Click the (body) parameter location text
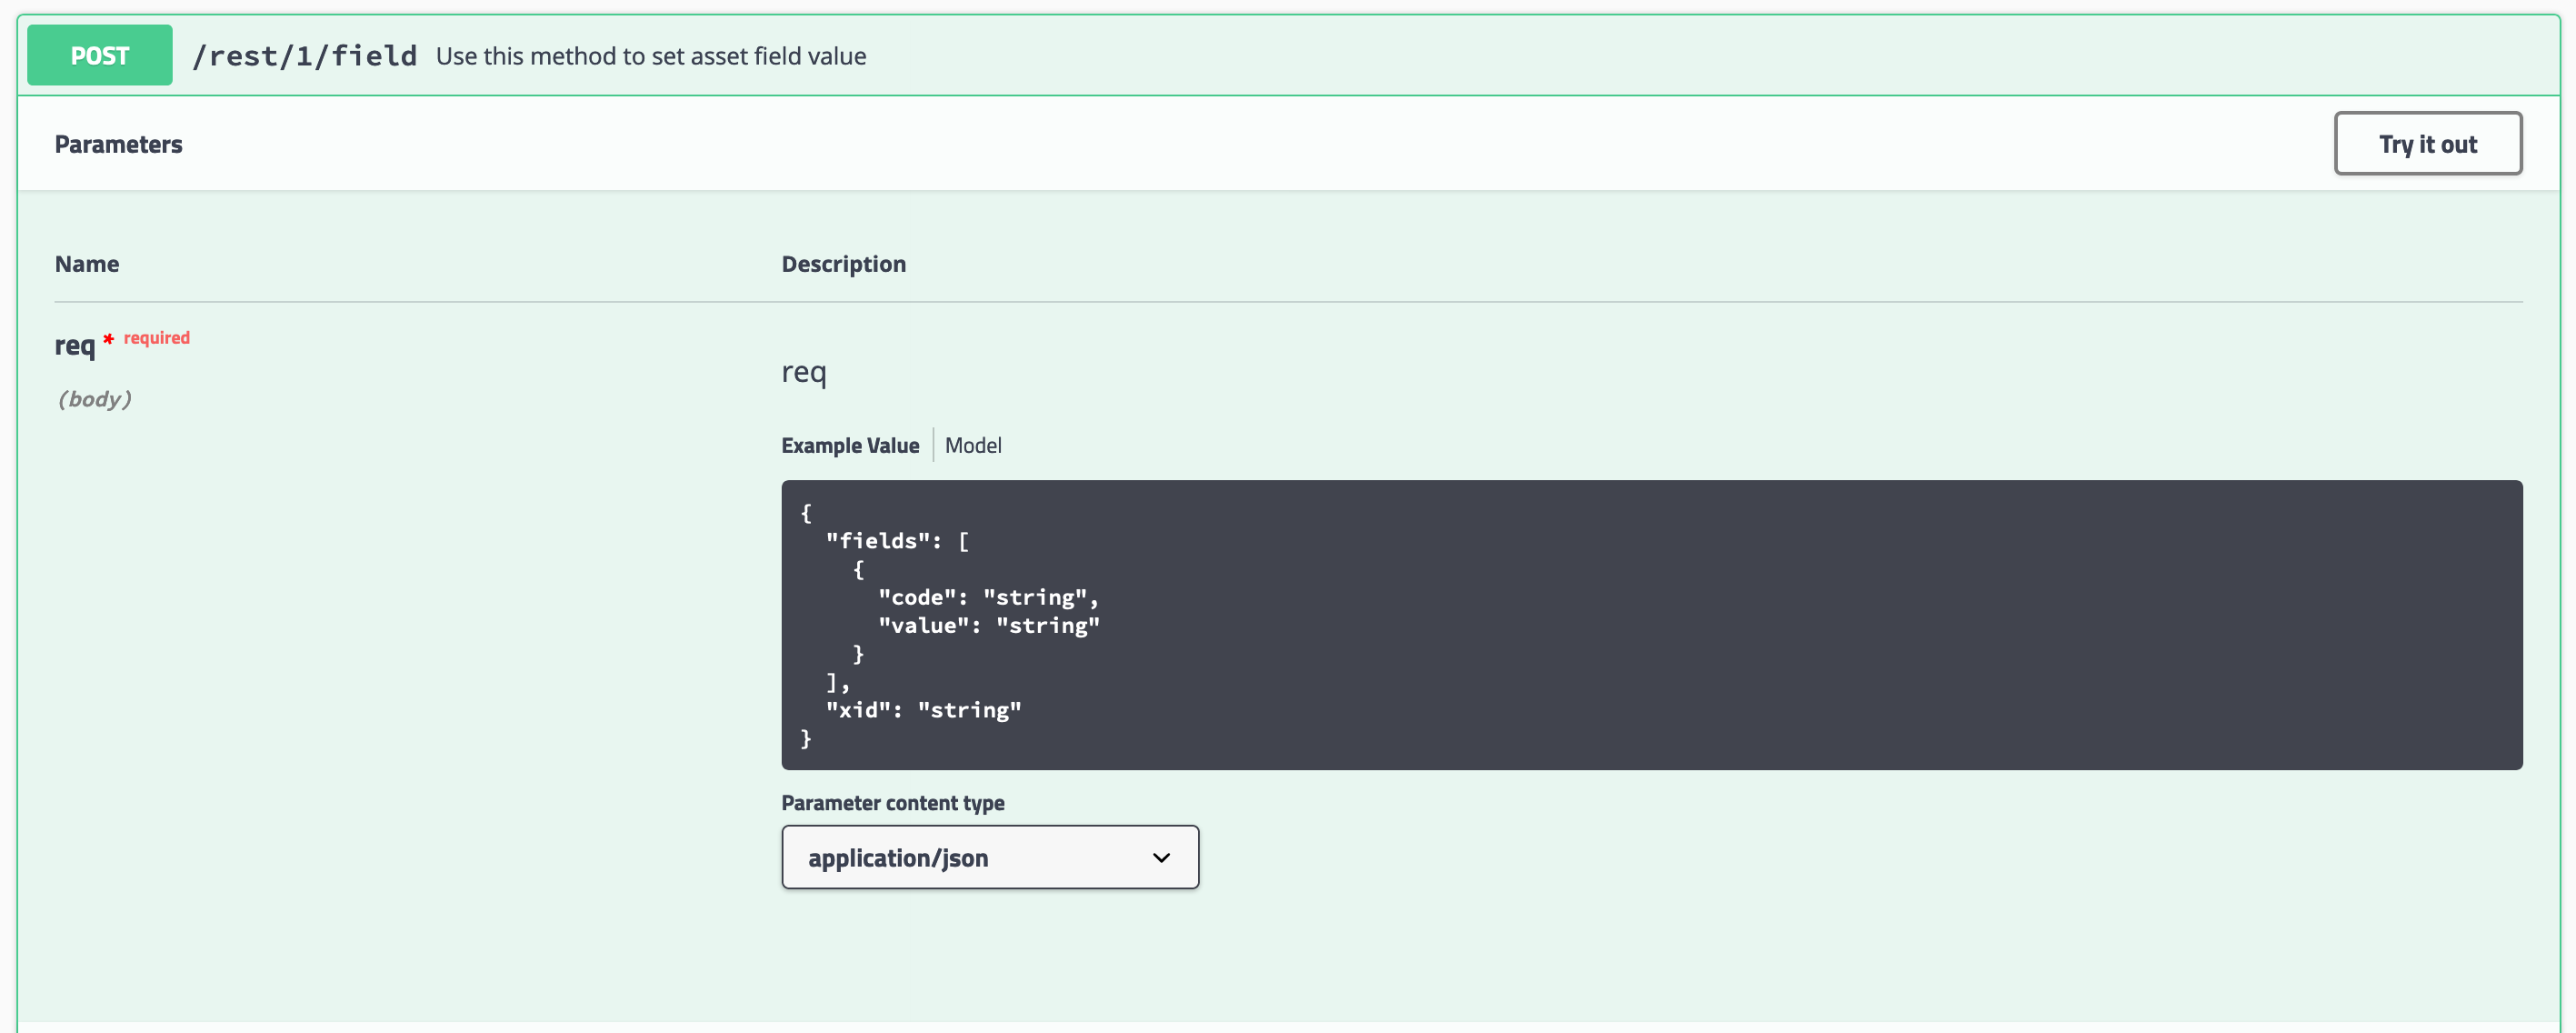 tap(94, 399)
